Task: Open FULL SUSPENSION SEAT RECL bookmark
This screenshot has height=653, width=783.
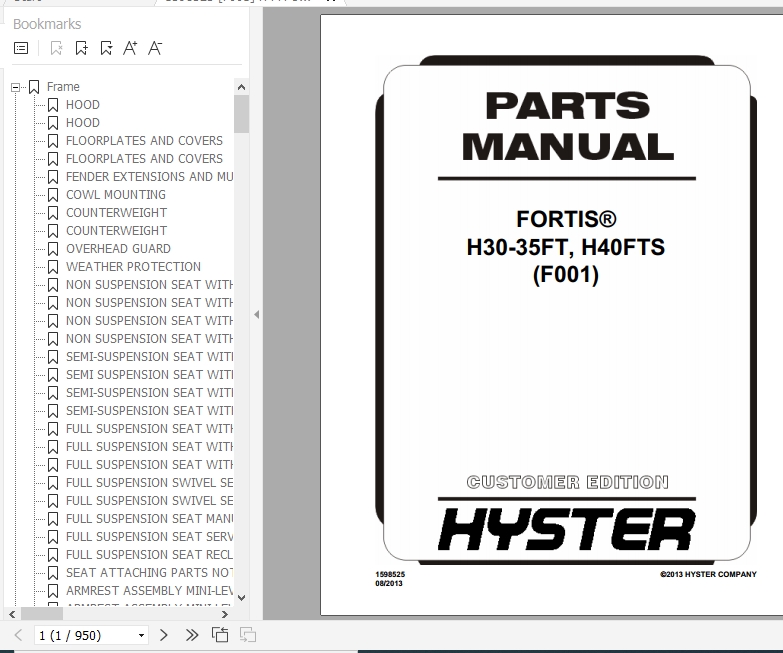Action: 149,555
